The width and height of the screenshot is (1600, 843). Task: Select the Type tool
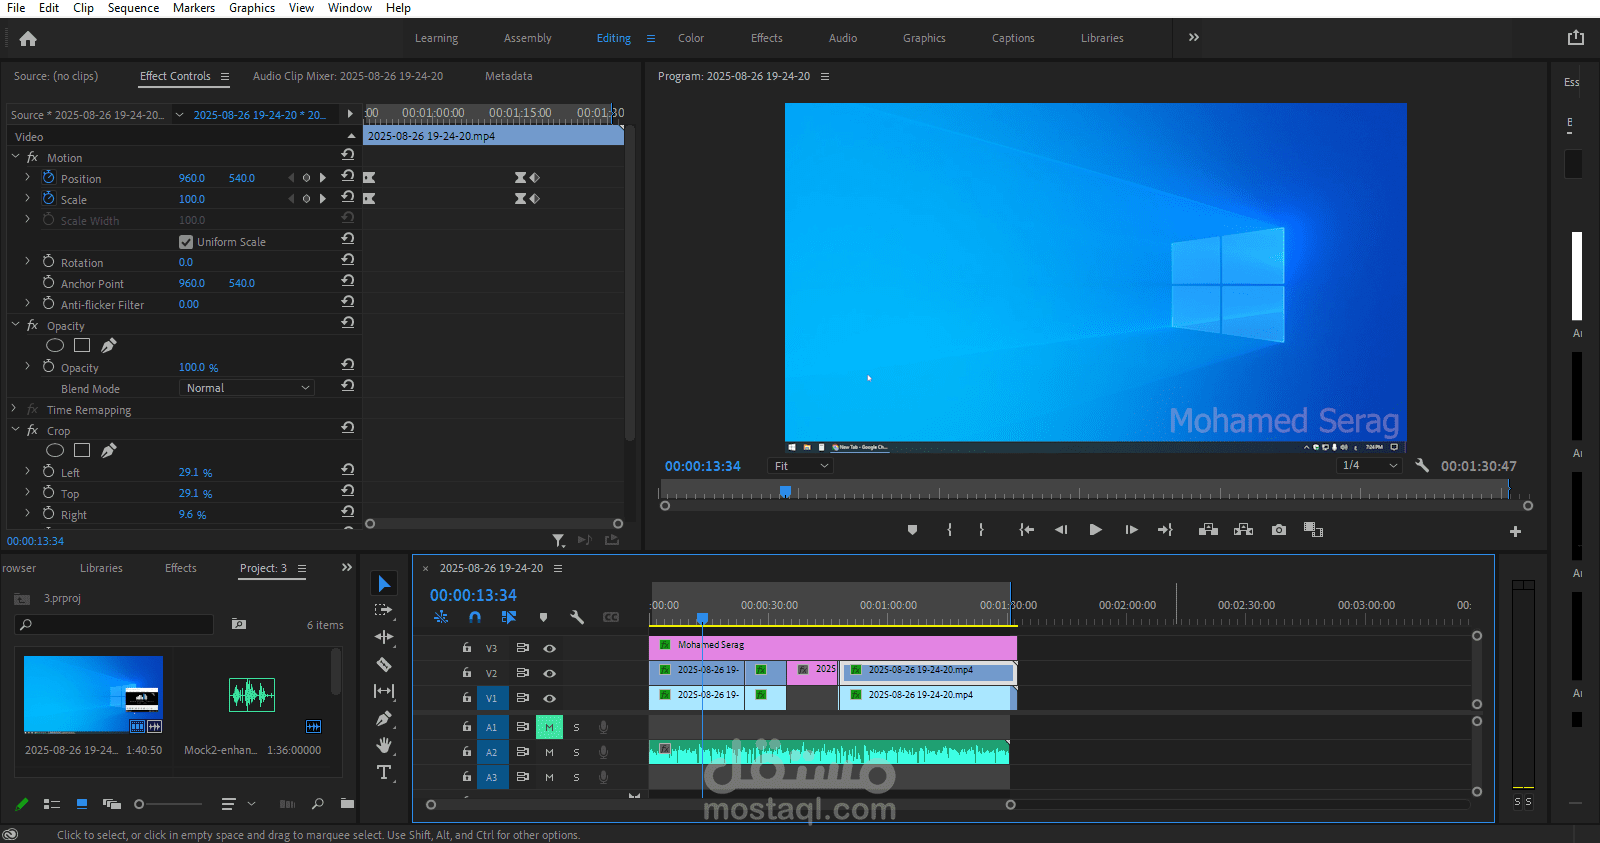pos(384,772)
